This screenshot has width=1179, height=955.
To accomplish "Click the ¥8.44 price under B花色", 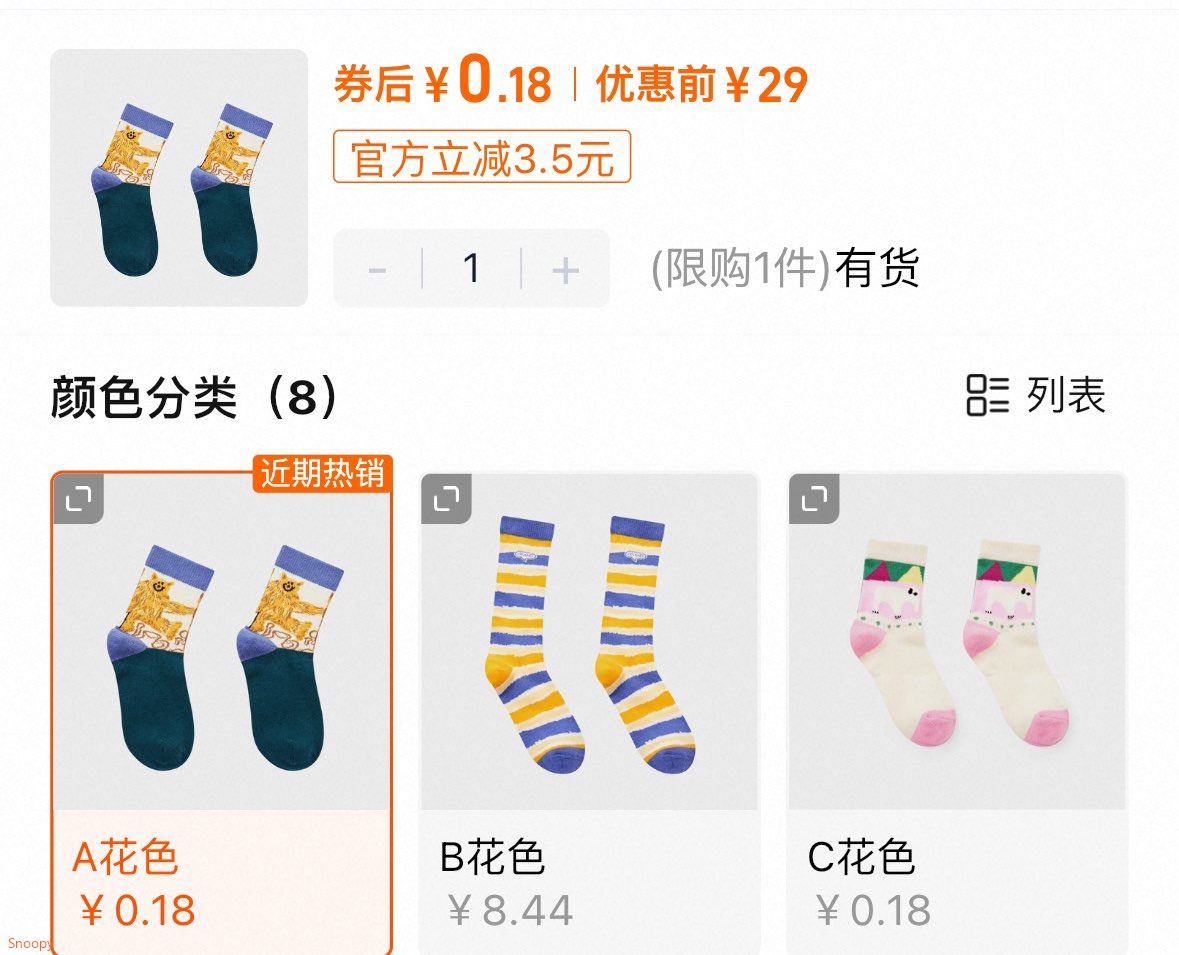I will (511, 911).
